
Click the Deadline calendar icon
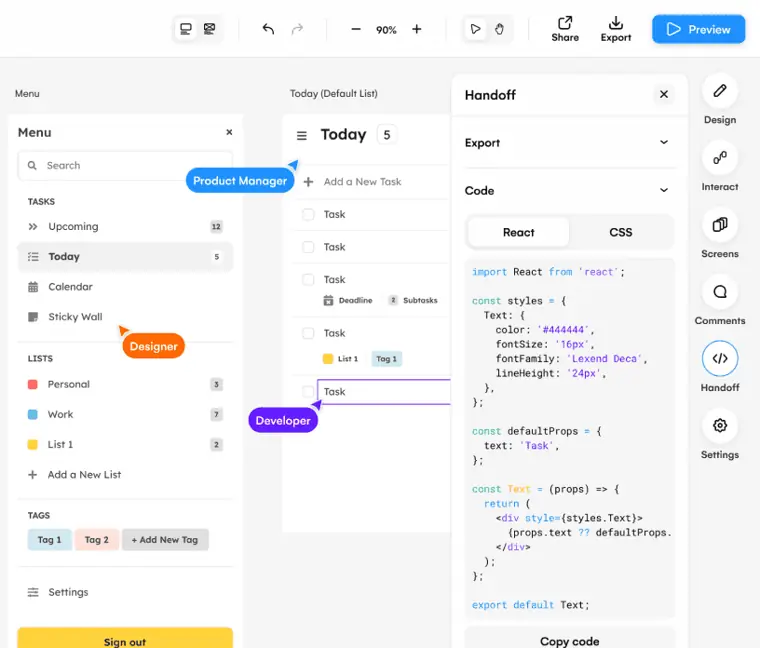point(328,300)
